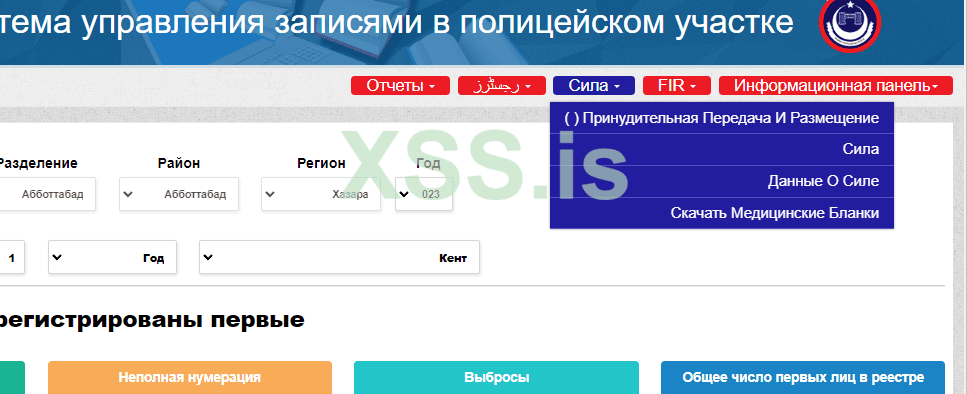The width and height of the screenshot is (967, 394).
Task: Open the Разделение Абботтабад select box
Action: [x=47, y=194]
